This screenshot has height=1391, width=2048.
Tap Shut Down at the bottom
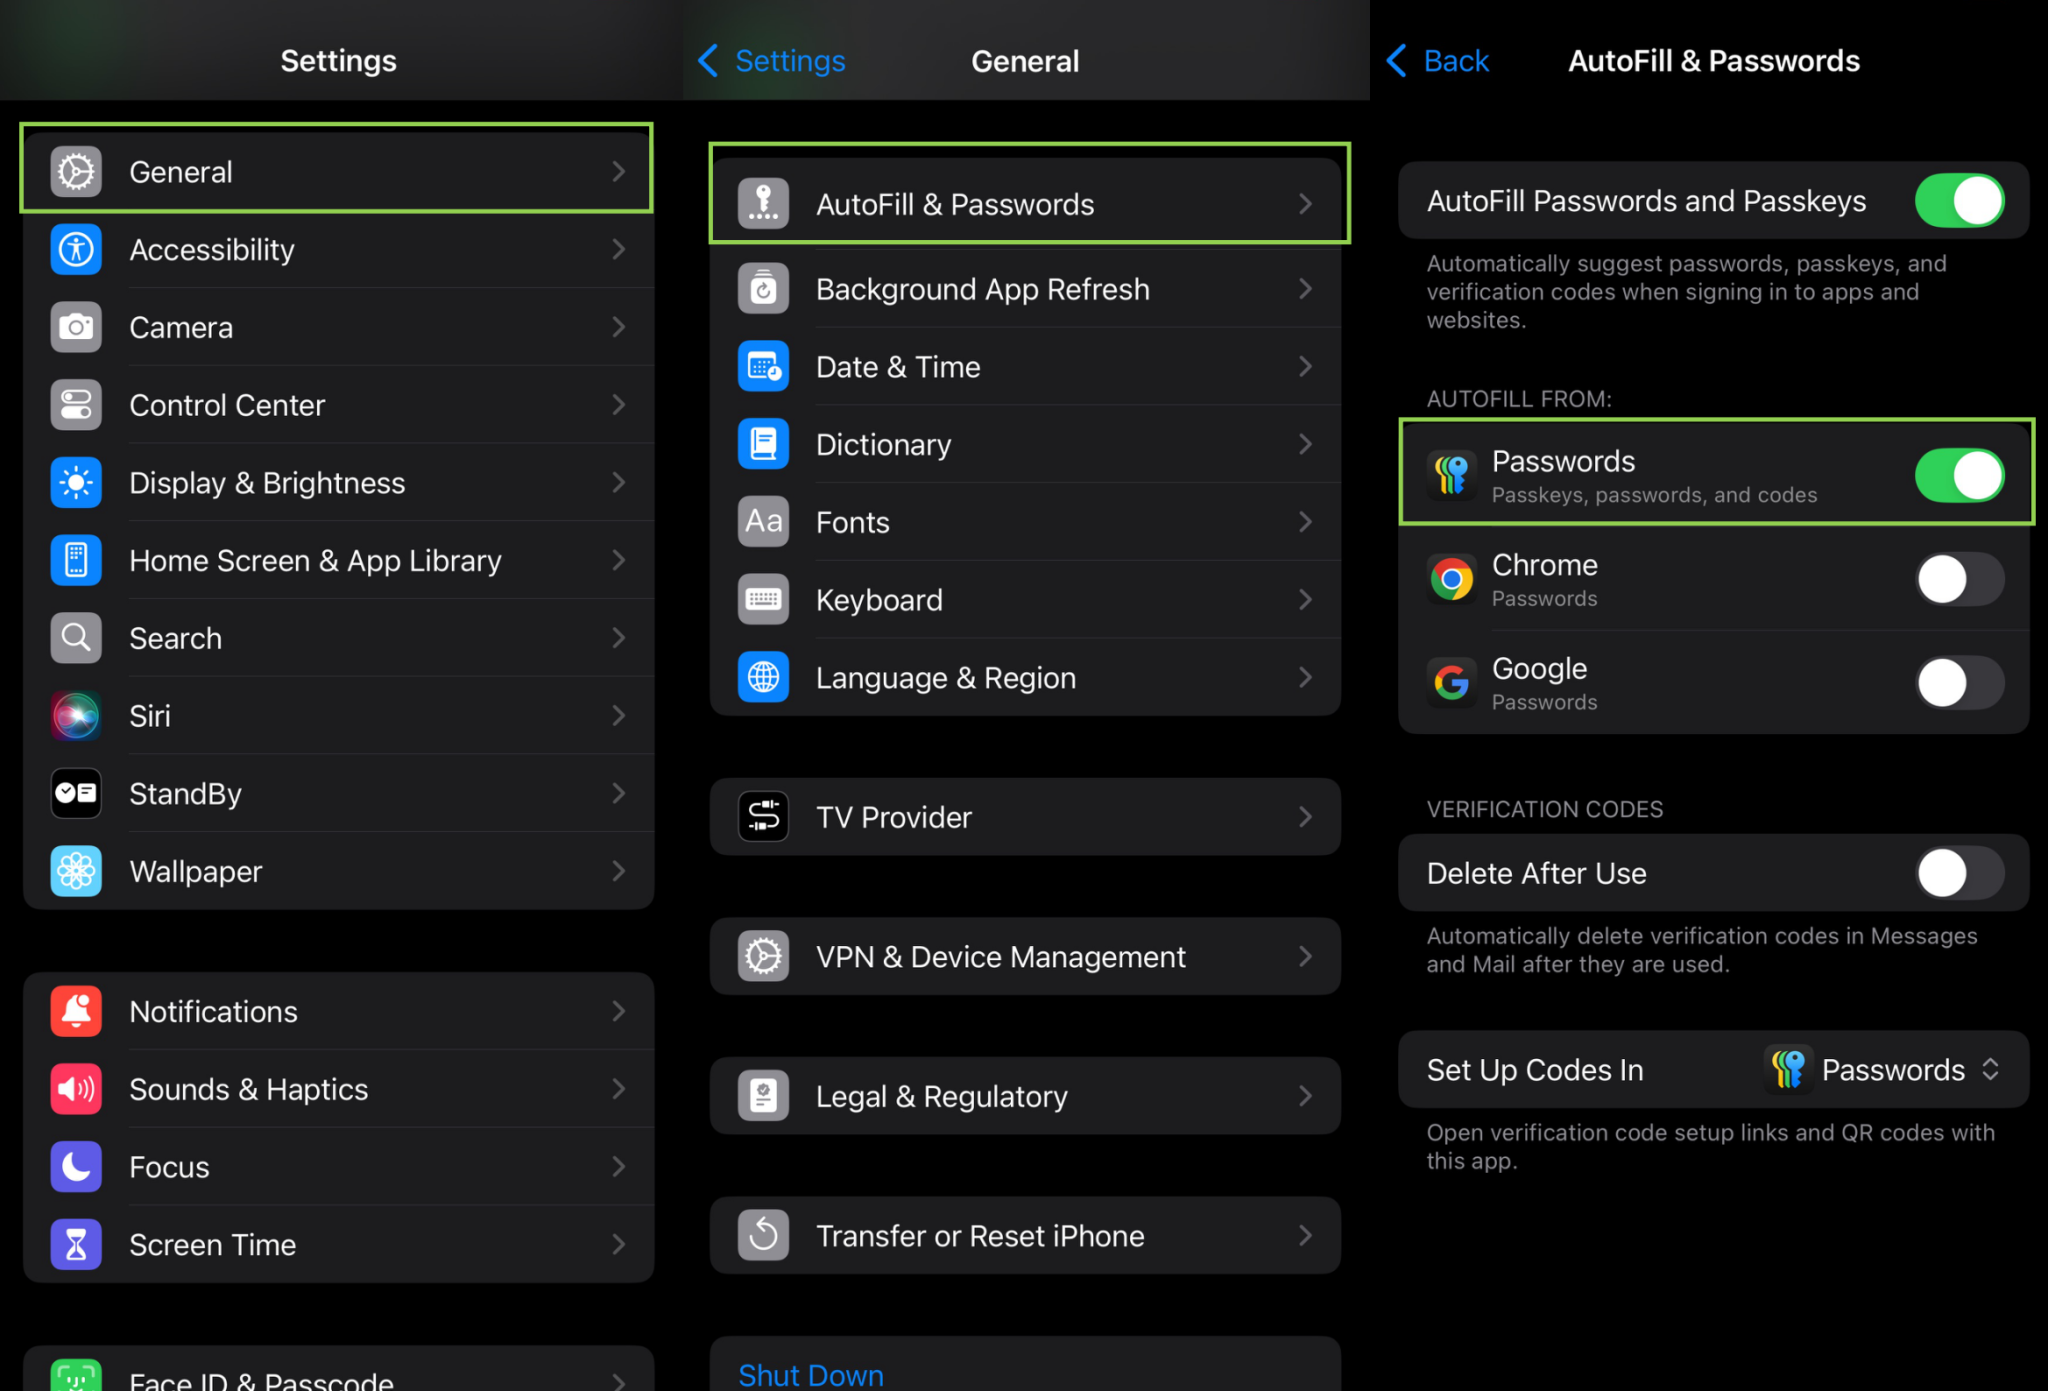coord(809,1374)
